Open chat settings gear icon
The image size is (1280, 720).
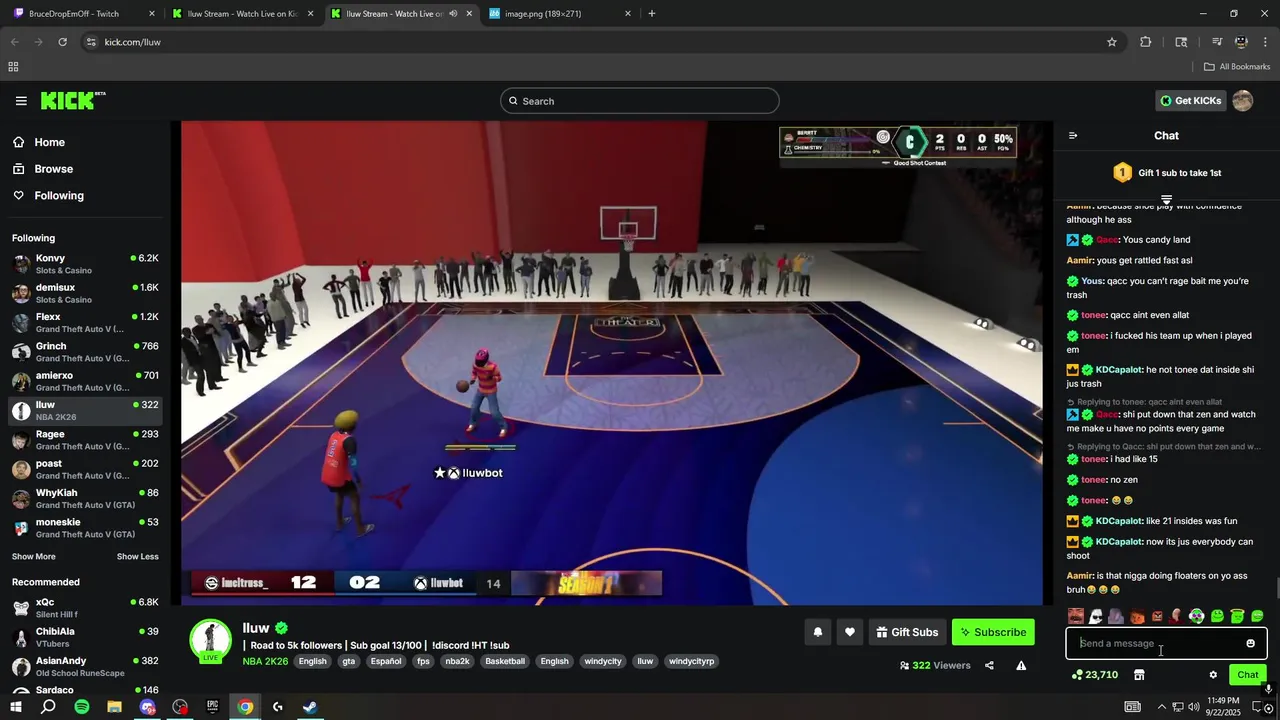(x=1213, y=675)
